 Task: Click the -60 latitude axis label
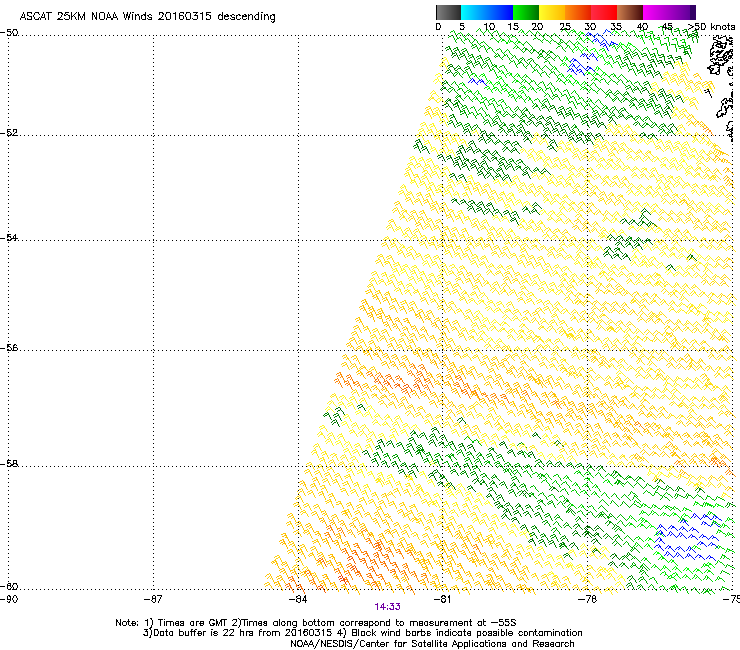click(9, 587)
